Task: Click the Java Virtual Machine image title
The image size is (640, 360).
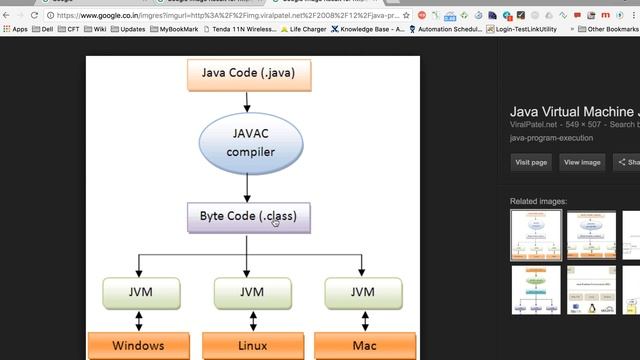Action: coord(575,111)
